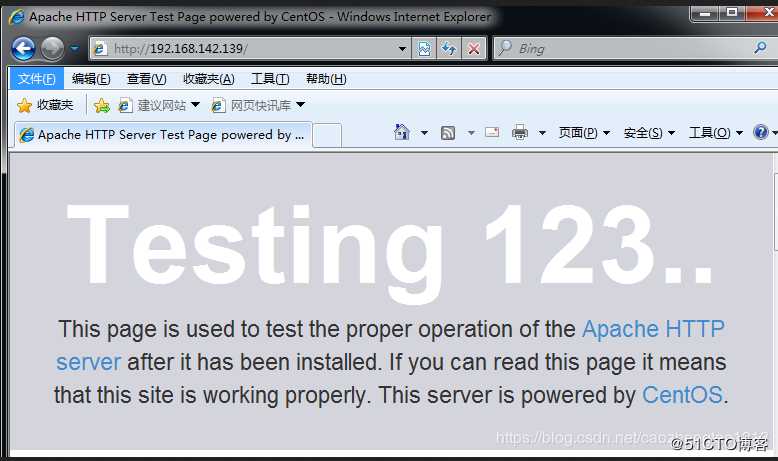Open the recent pages dropdown next to Forward
Screen dimensions: 778x461
tap(74, 49)
